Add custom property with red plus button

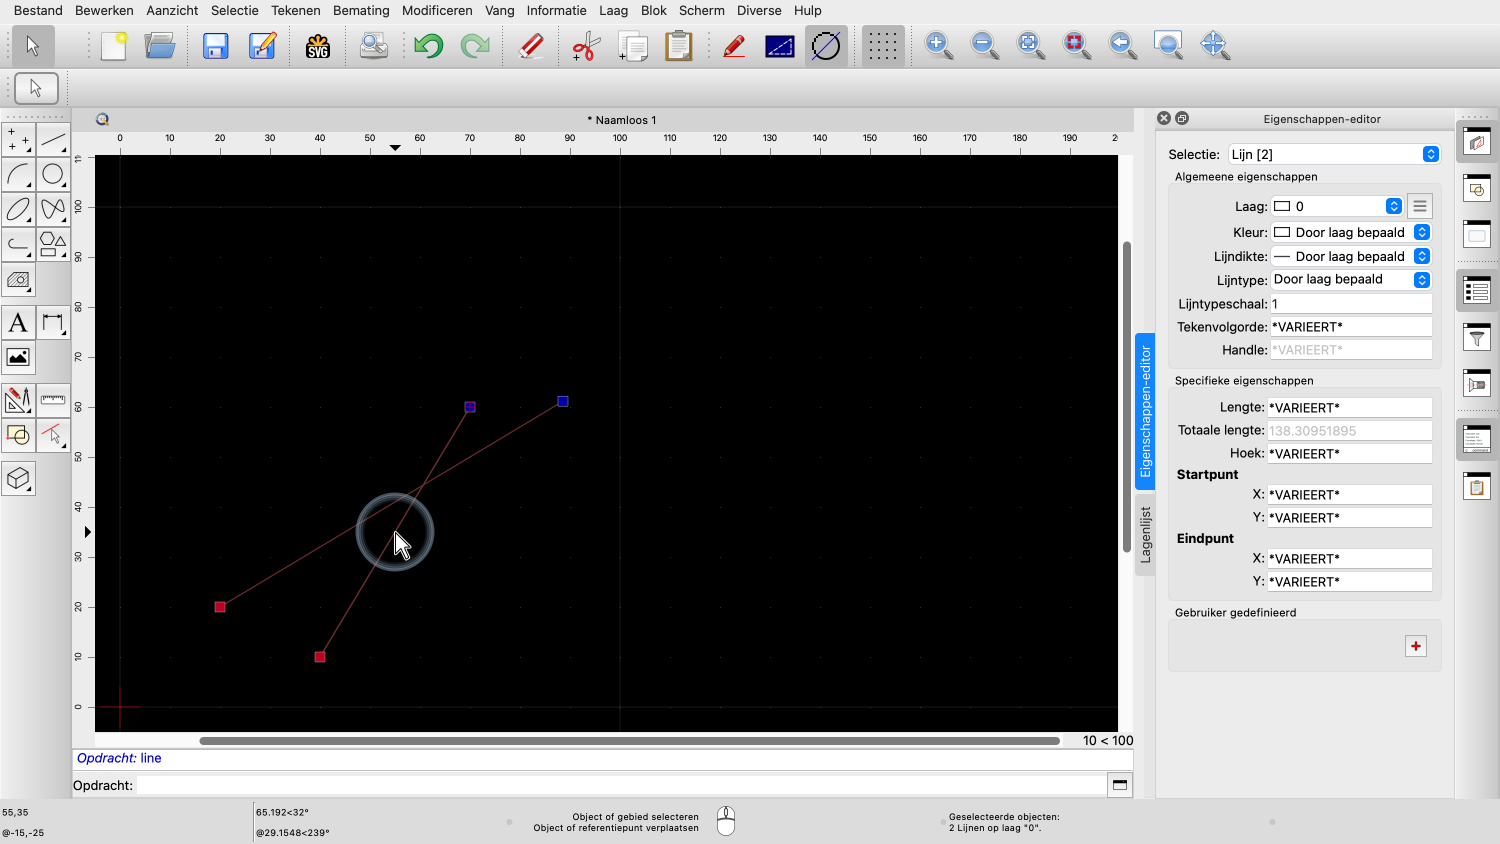tap(1416, 646)
